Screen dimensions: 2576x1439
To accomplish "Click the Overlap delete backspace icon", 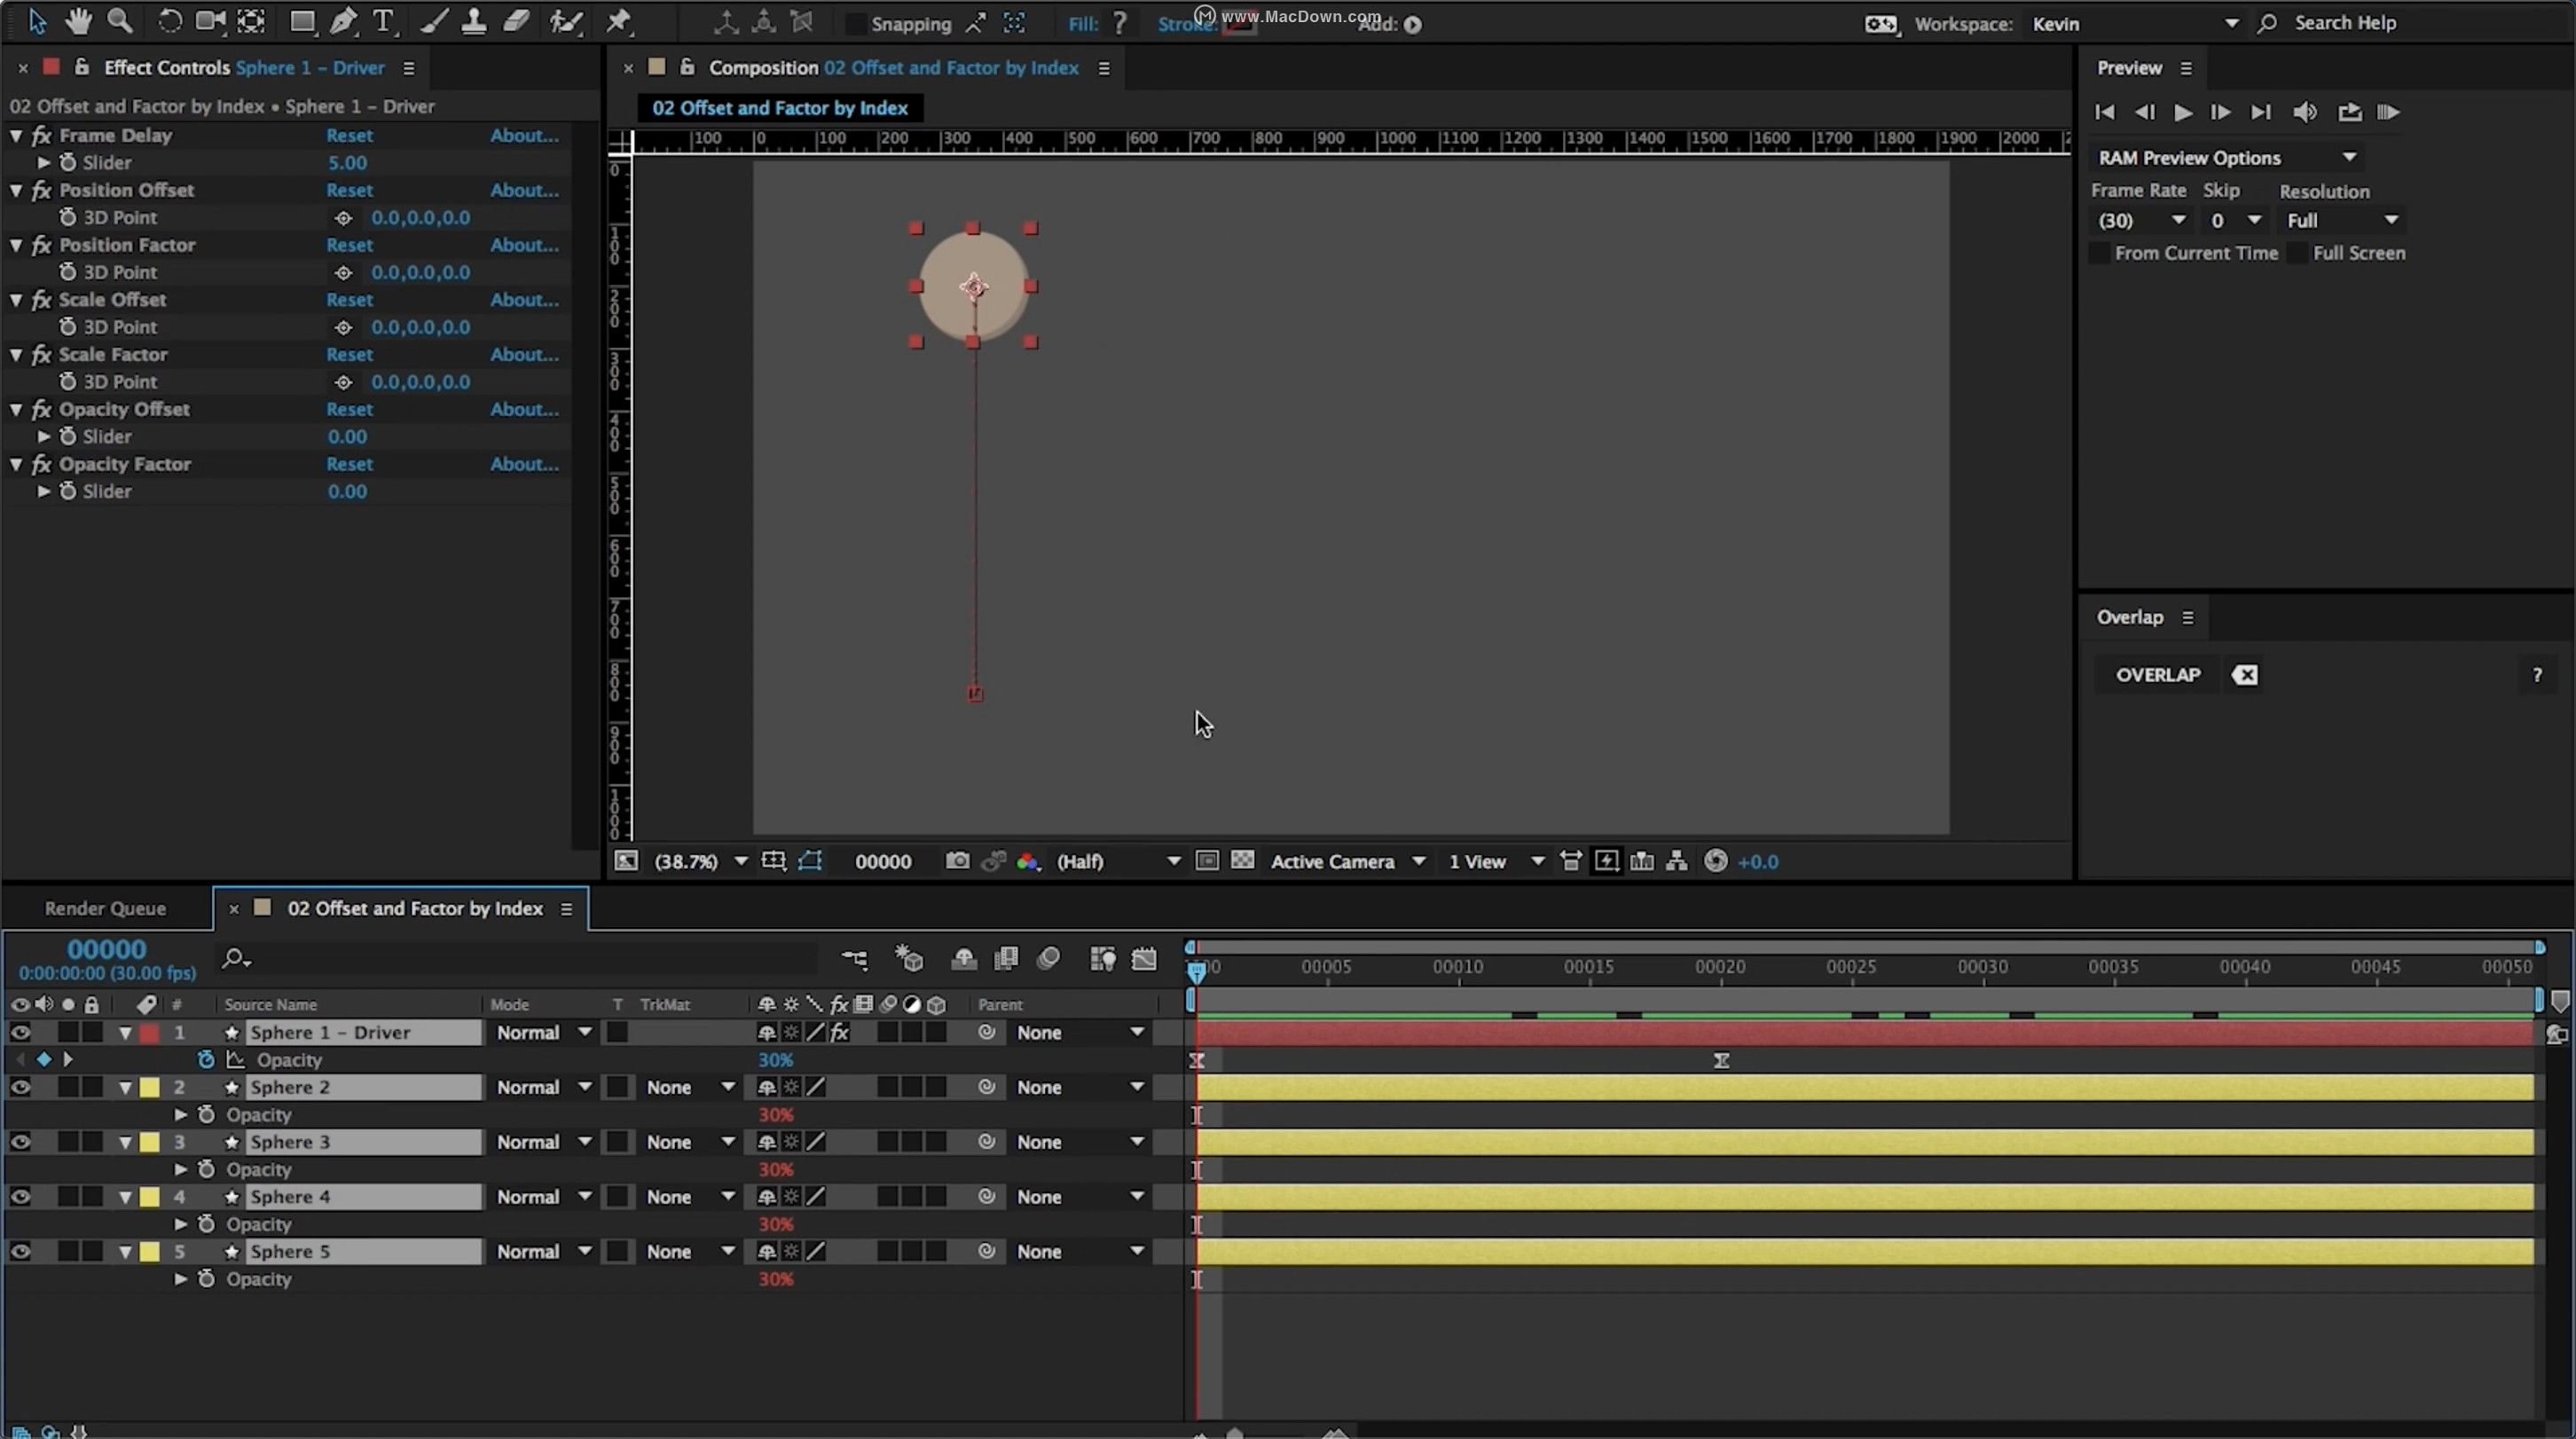I will tap(2245, 675).
